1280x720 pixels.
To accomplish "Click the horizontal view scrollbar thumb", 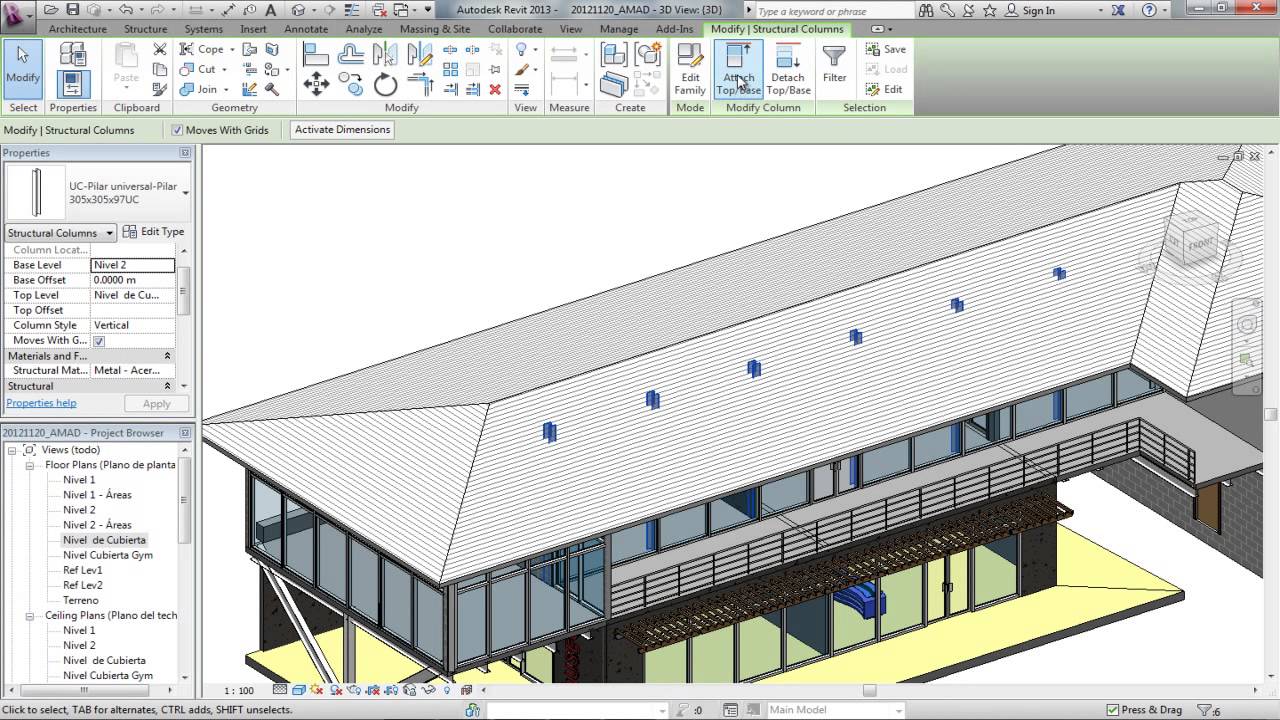I will coord(869,690).
